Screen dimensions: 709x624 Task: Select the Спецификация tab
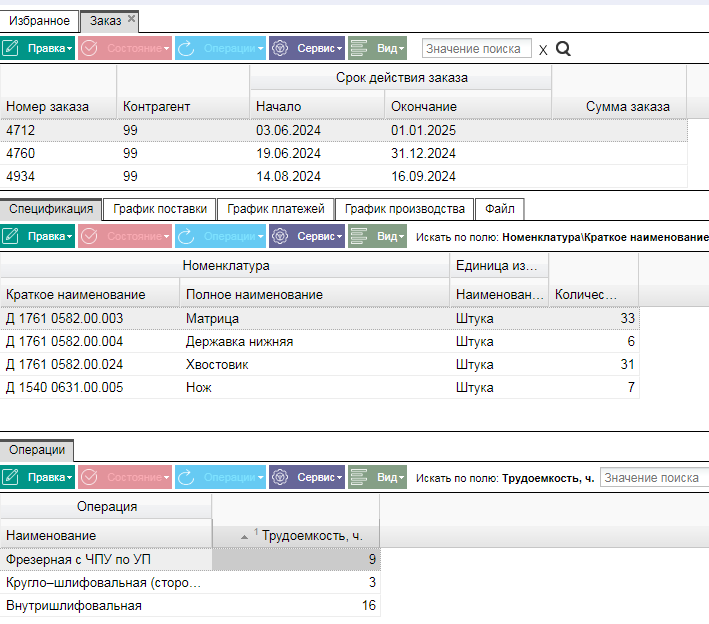[x=51, y=209]
